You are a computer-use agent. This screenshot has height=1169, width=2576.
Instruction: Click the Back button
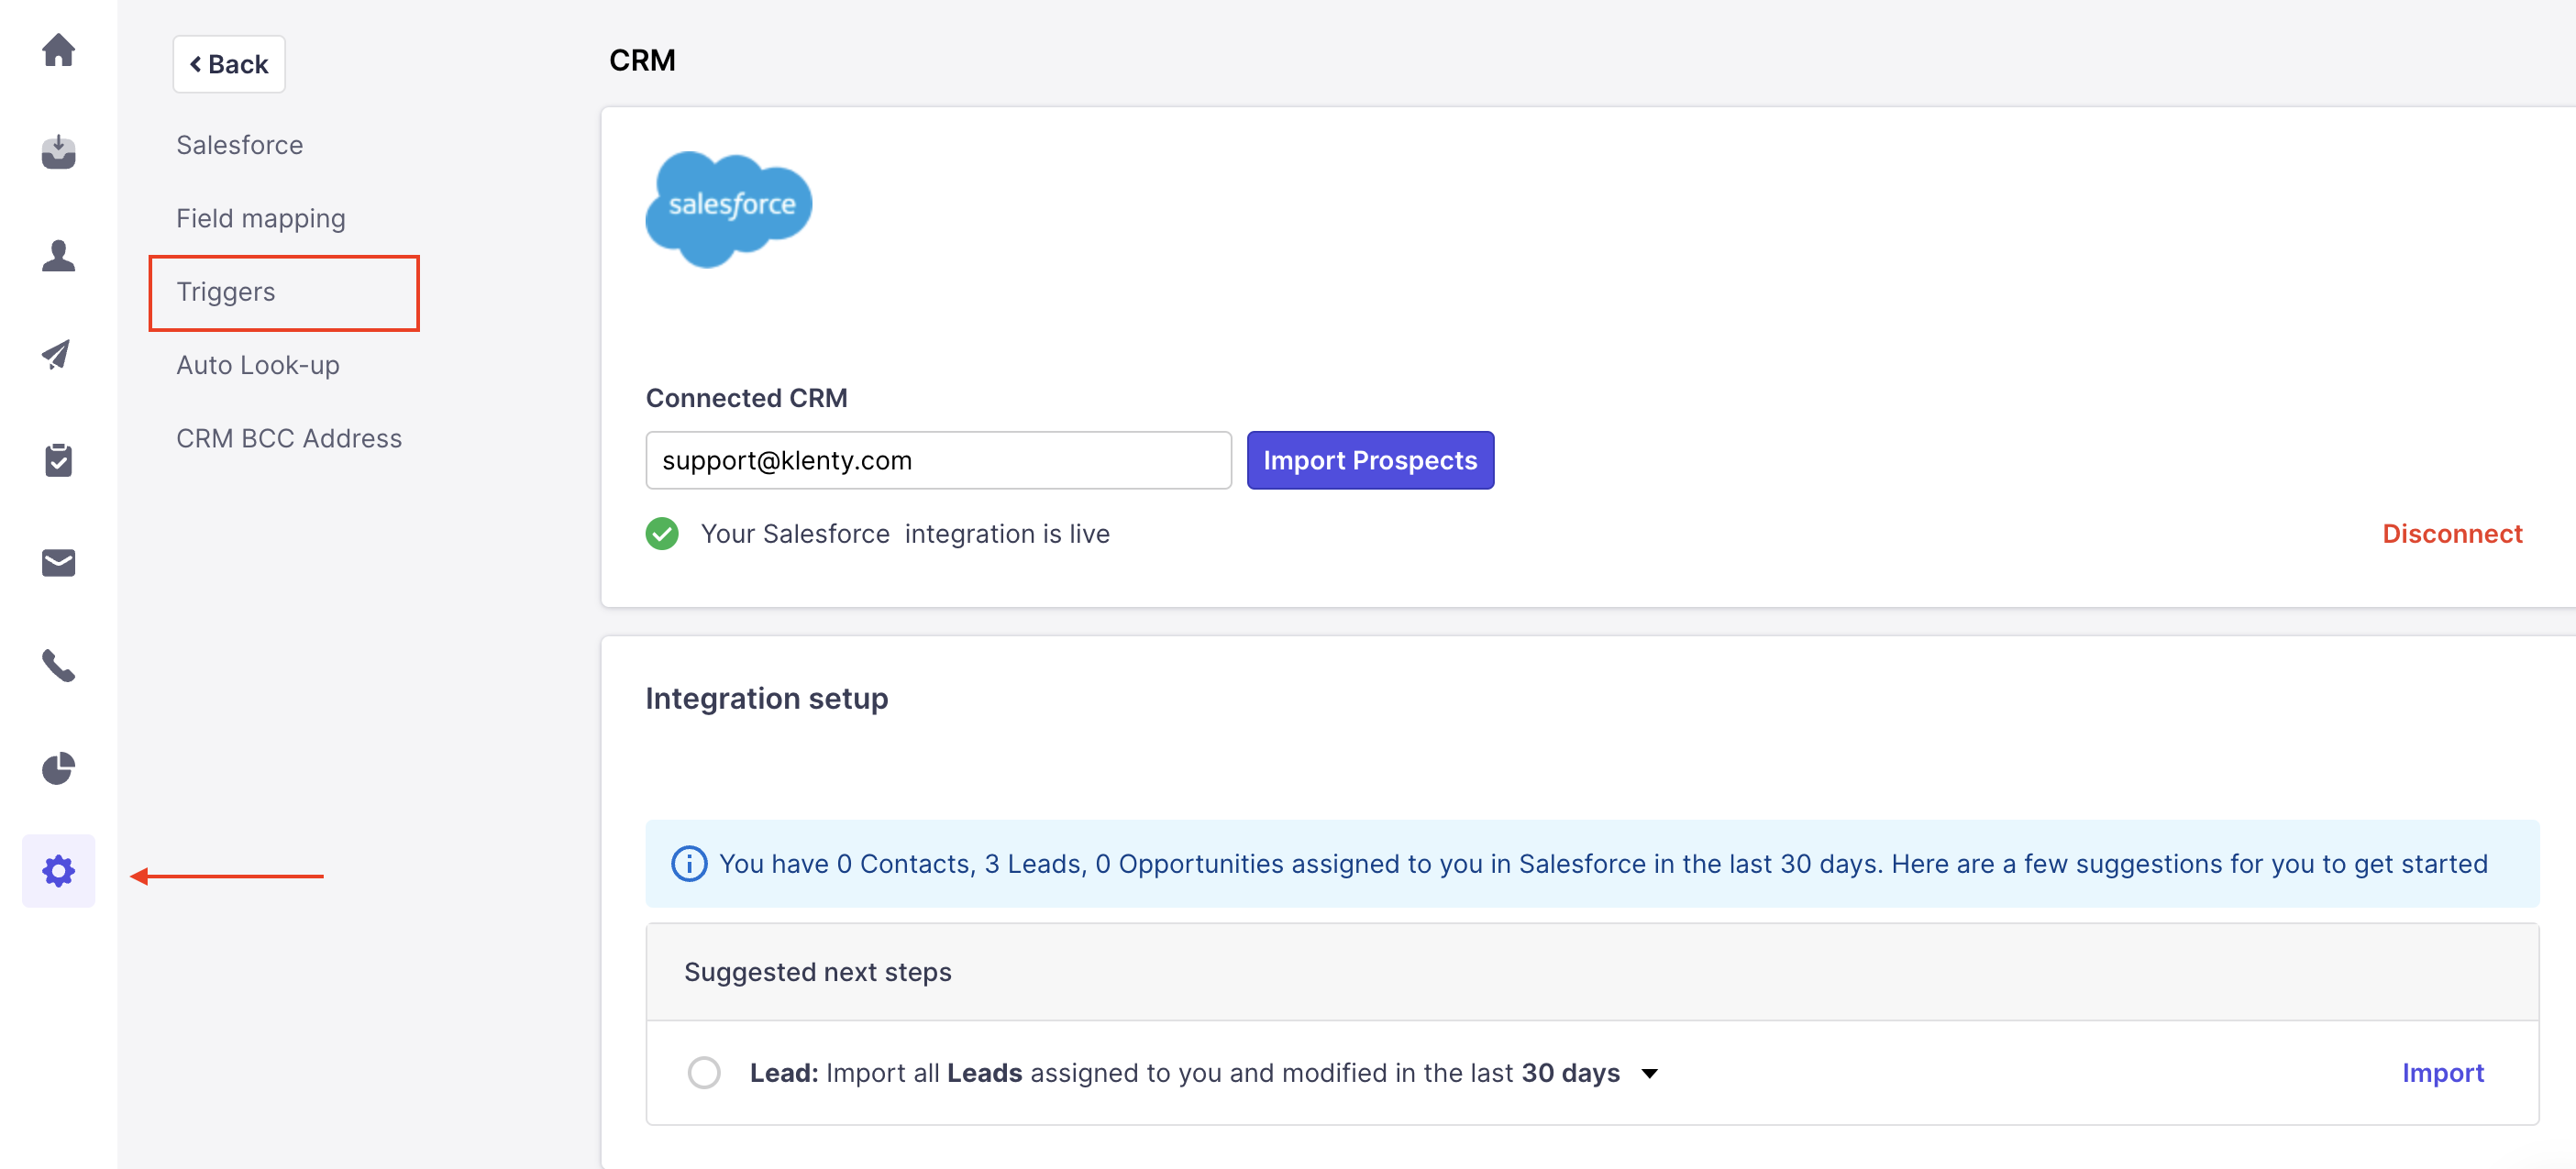(x=229, y=64)
